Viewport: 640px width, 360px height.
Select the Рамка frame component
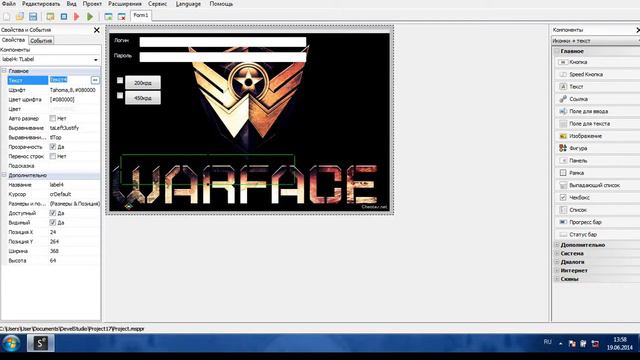597,173
